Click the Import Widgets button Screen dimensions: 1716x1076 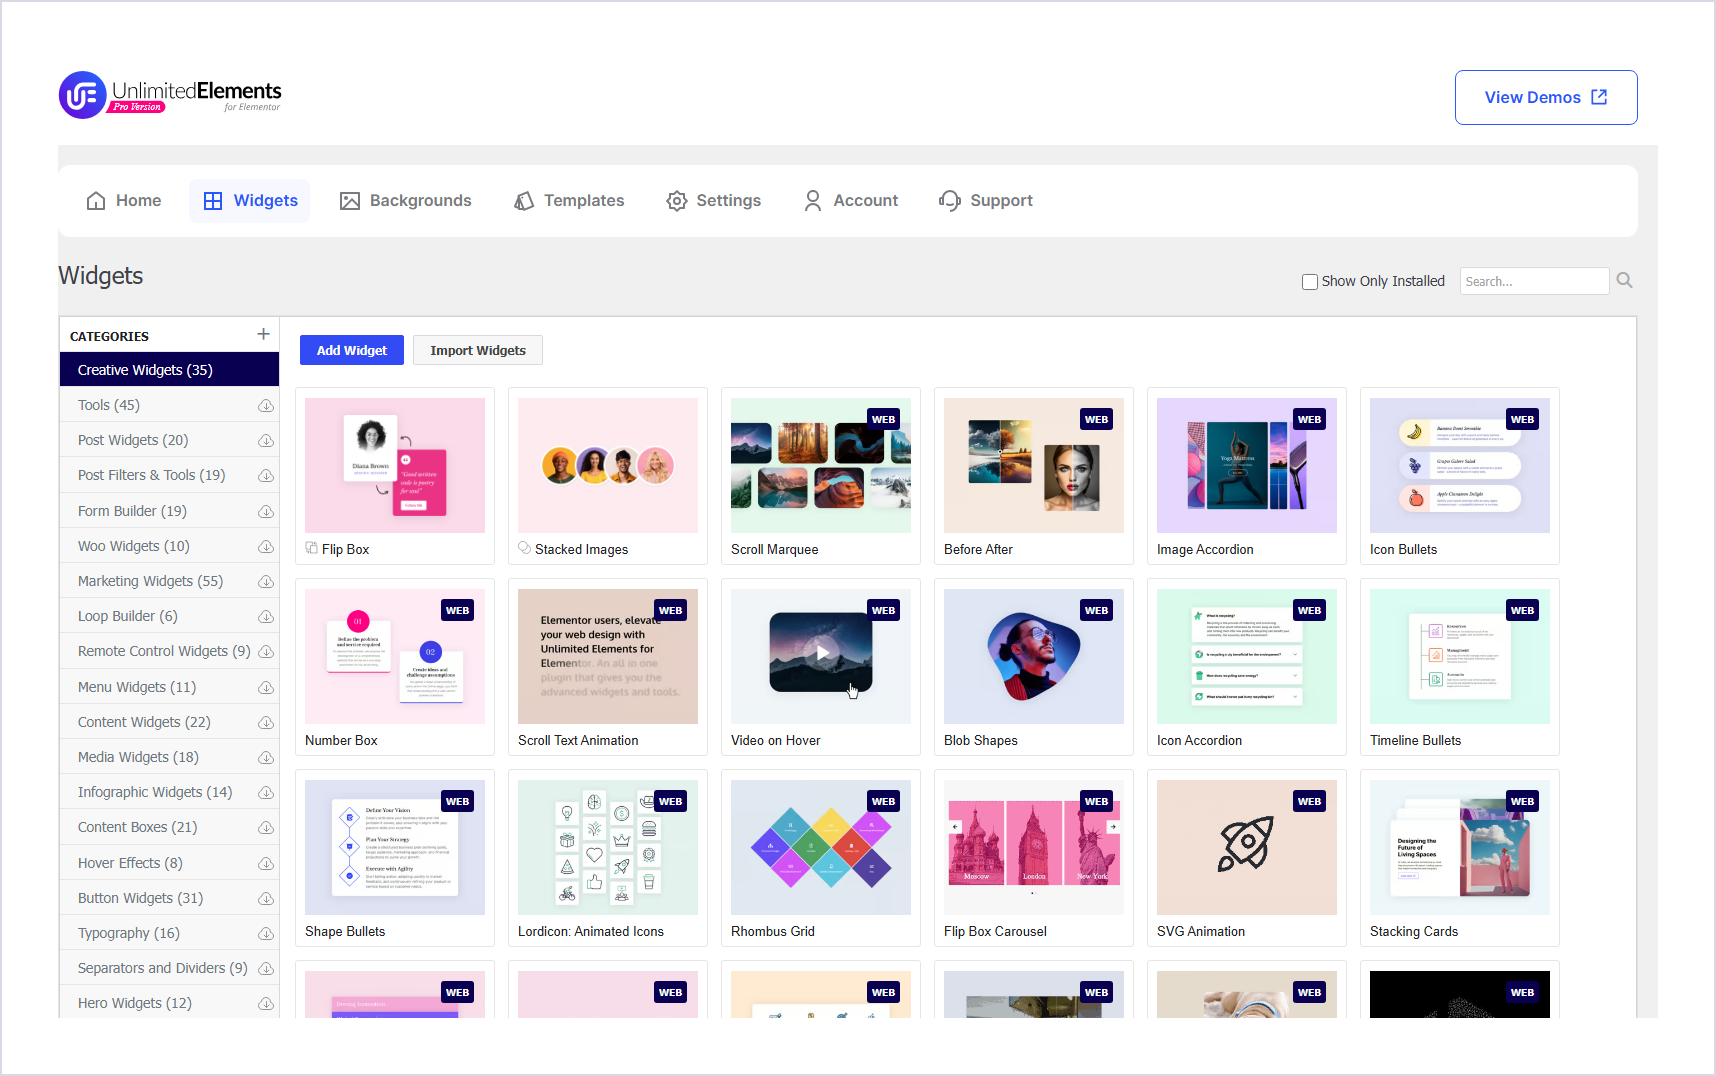click(x=478, y=350)
